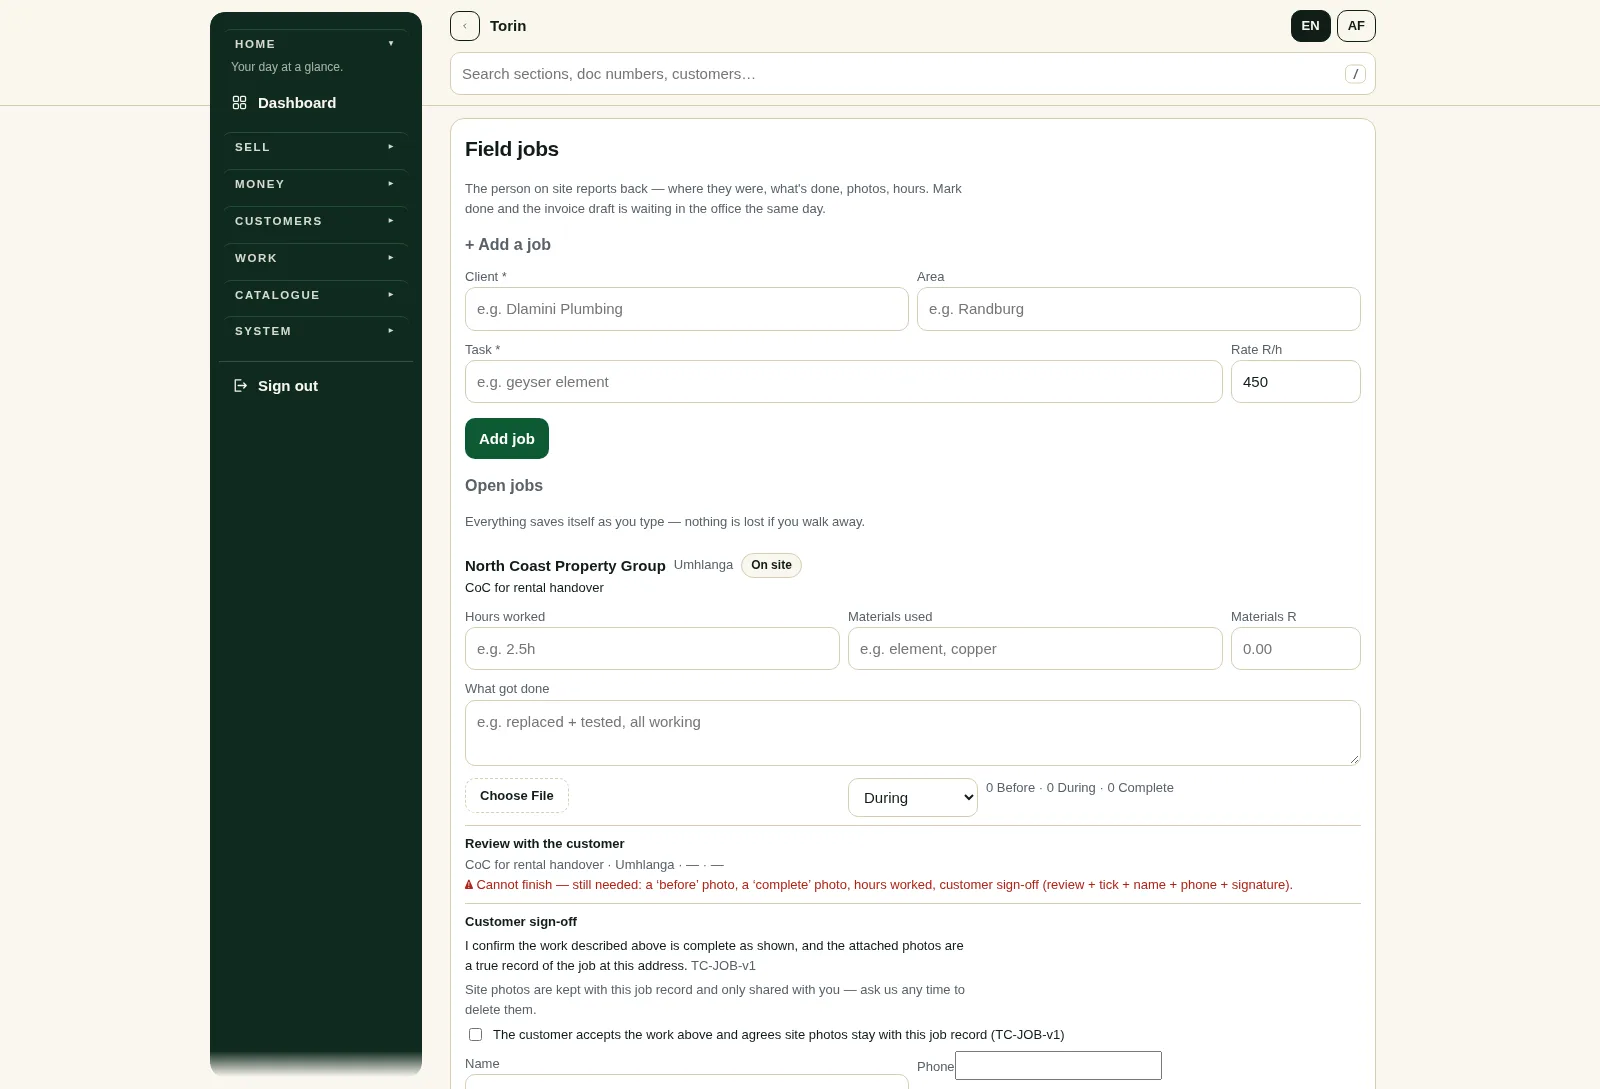The height and width of the screenshot is (1089, 1600).
Task: Switch language to AF
Action: tap(1356, 26)
